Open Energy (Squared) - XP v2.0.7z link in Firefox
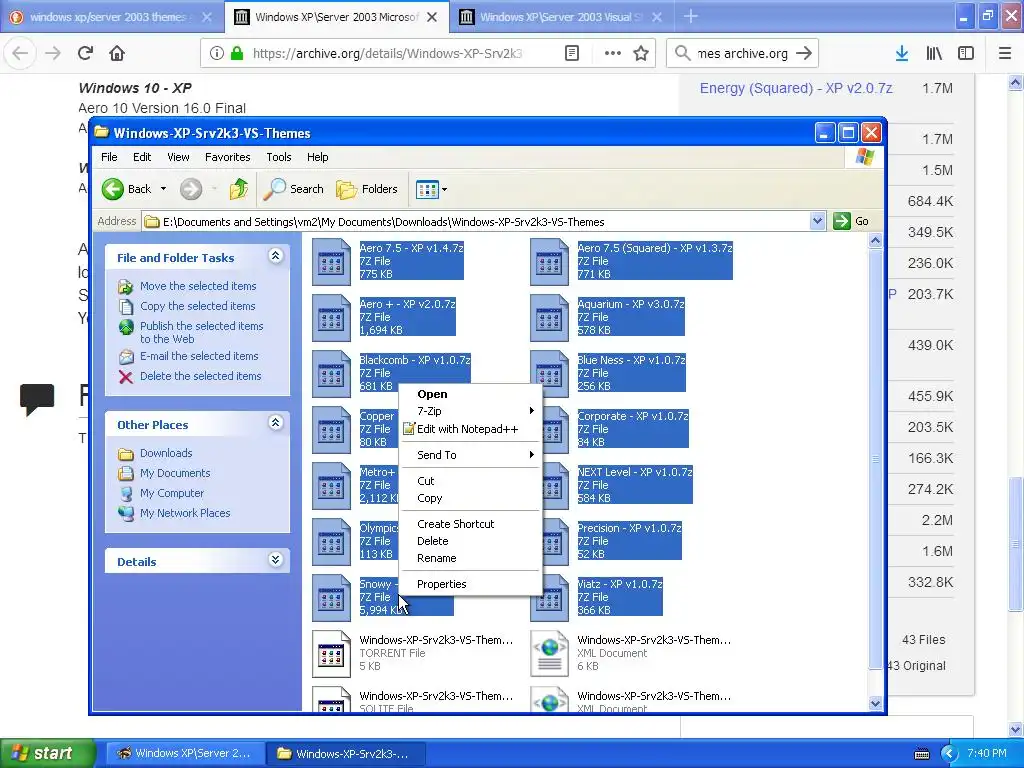This screenshot has width=1024, height=768. (795, 88)
